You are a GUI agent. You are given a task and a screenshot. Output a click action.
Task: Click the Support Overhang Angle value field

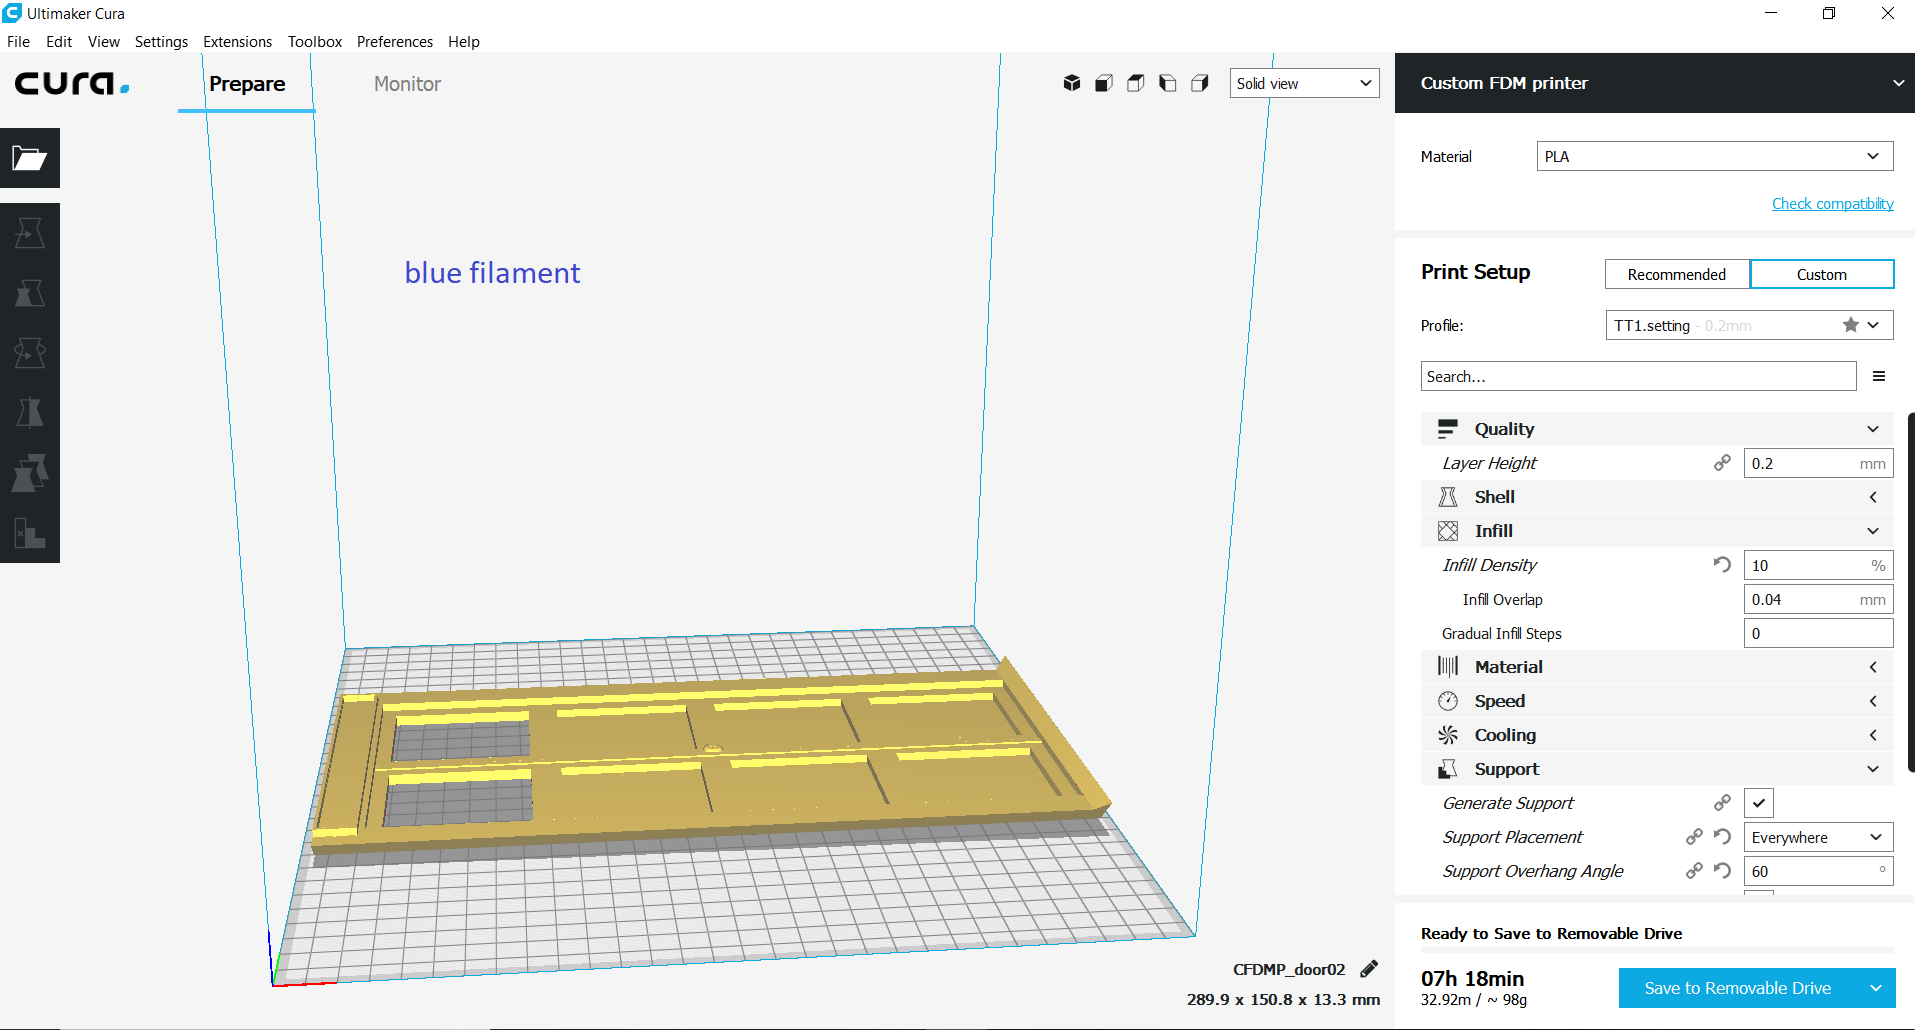(x=1819, y=871)
